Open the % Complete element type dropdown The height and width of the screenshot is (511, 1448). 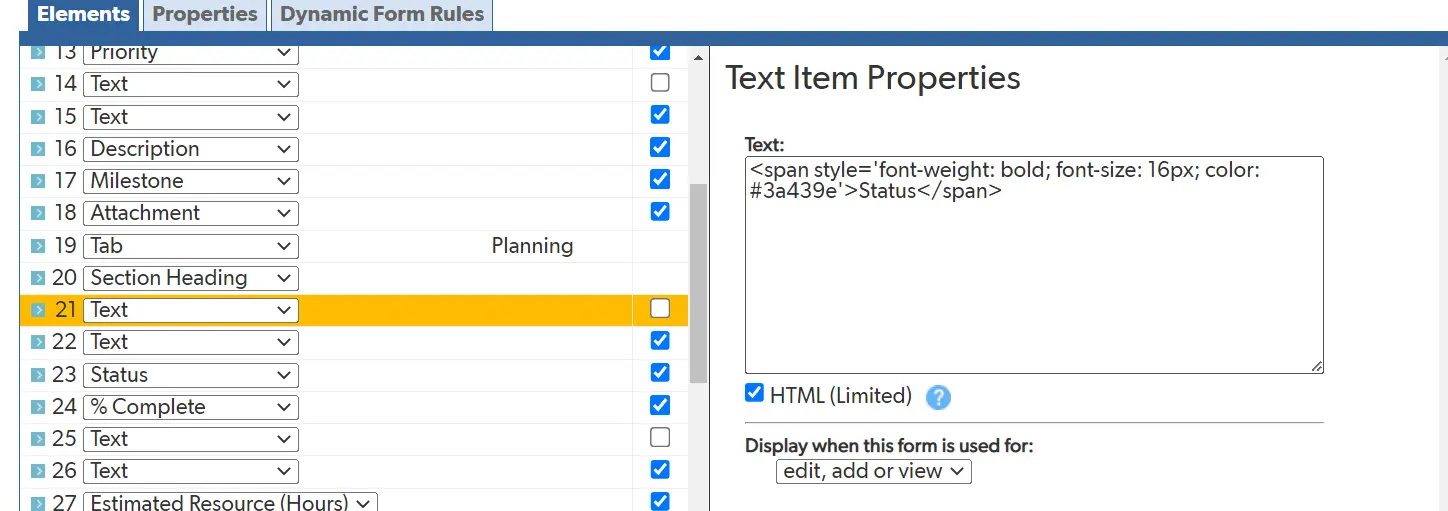[x=191, y=407]
